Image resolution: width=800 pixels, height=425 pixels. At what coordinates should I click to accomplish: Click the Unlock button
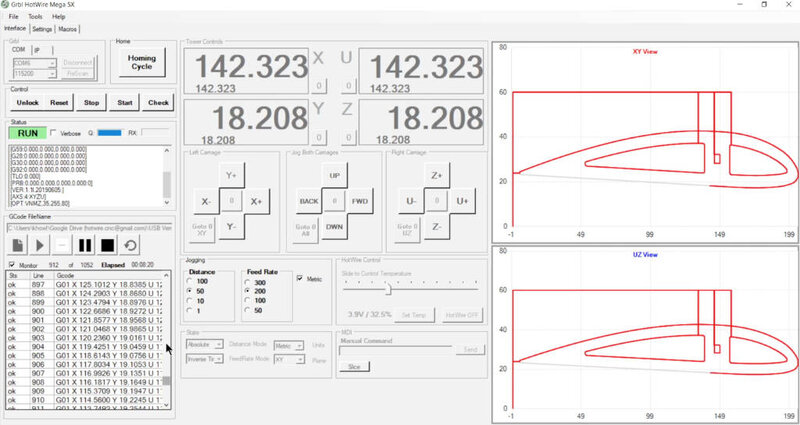point(28,103)
